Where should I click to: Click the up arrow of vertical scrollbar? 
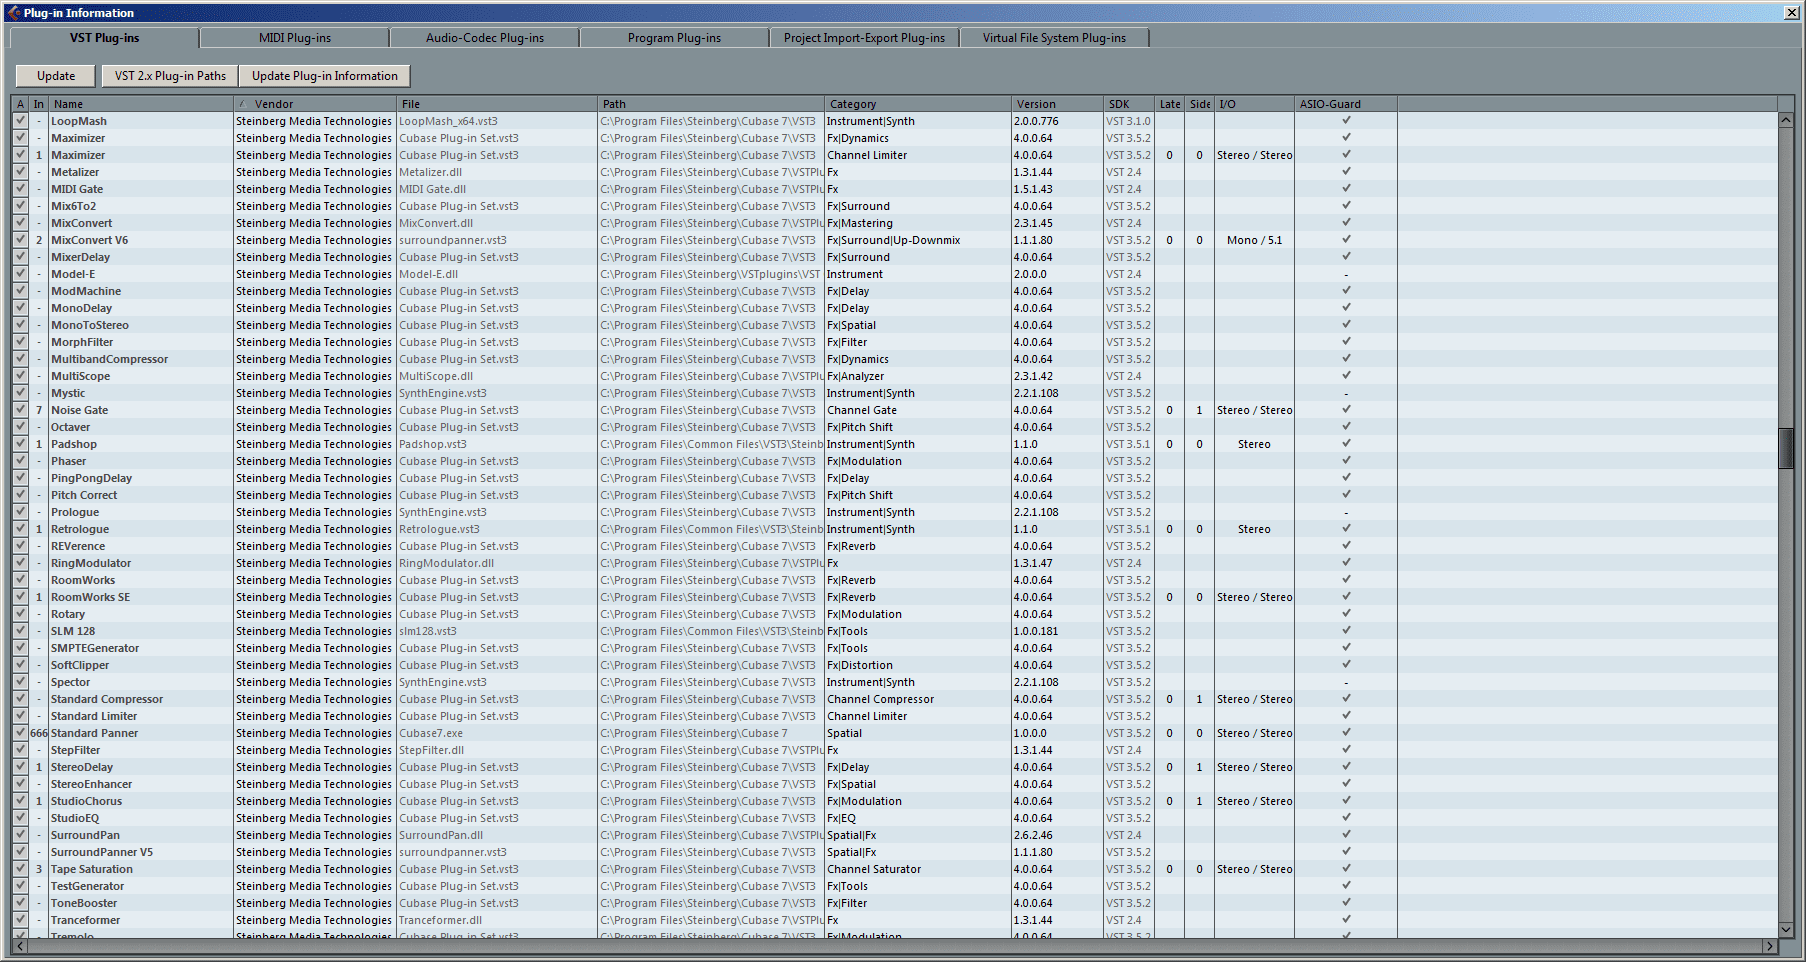pos(1785,120)
